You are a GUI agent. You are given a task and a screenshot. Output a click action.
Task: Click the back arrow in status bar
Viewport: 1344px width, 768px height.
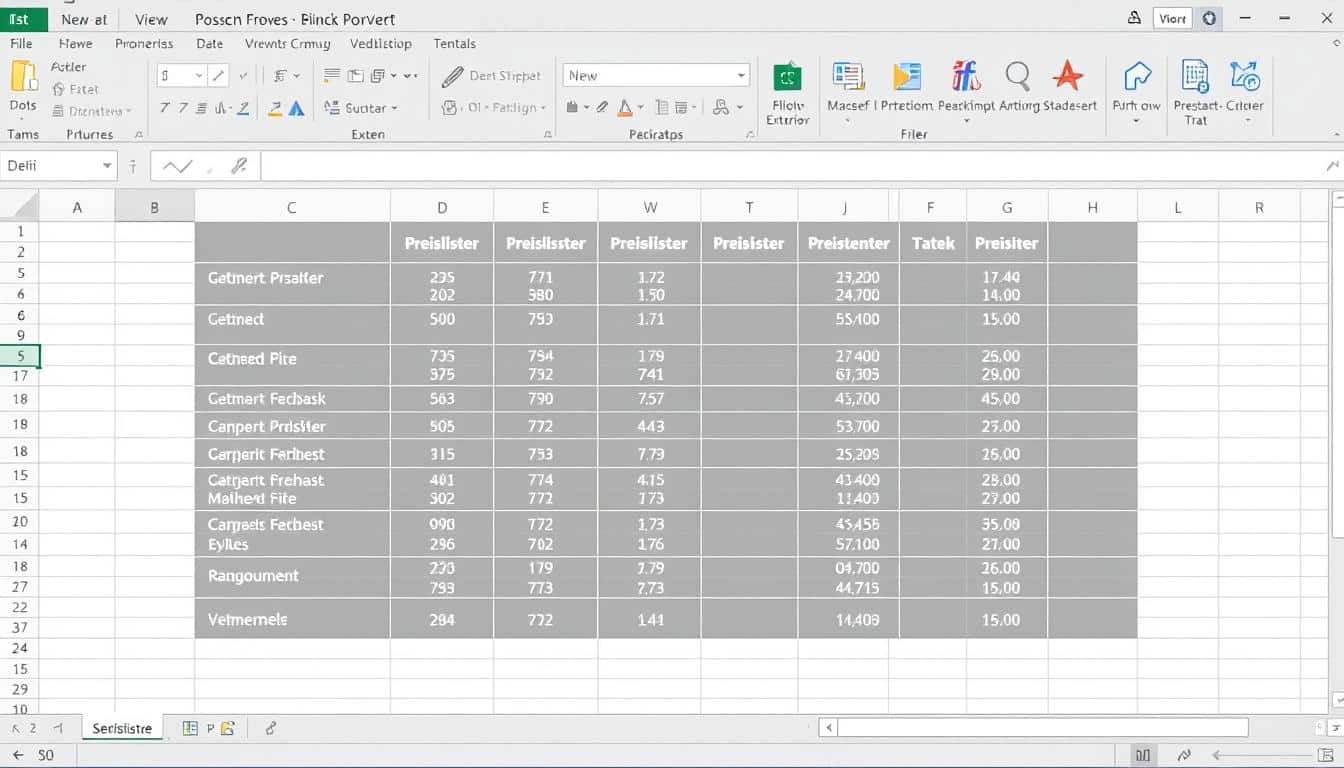(18, 756)
